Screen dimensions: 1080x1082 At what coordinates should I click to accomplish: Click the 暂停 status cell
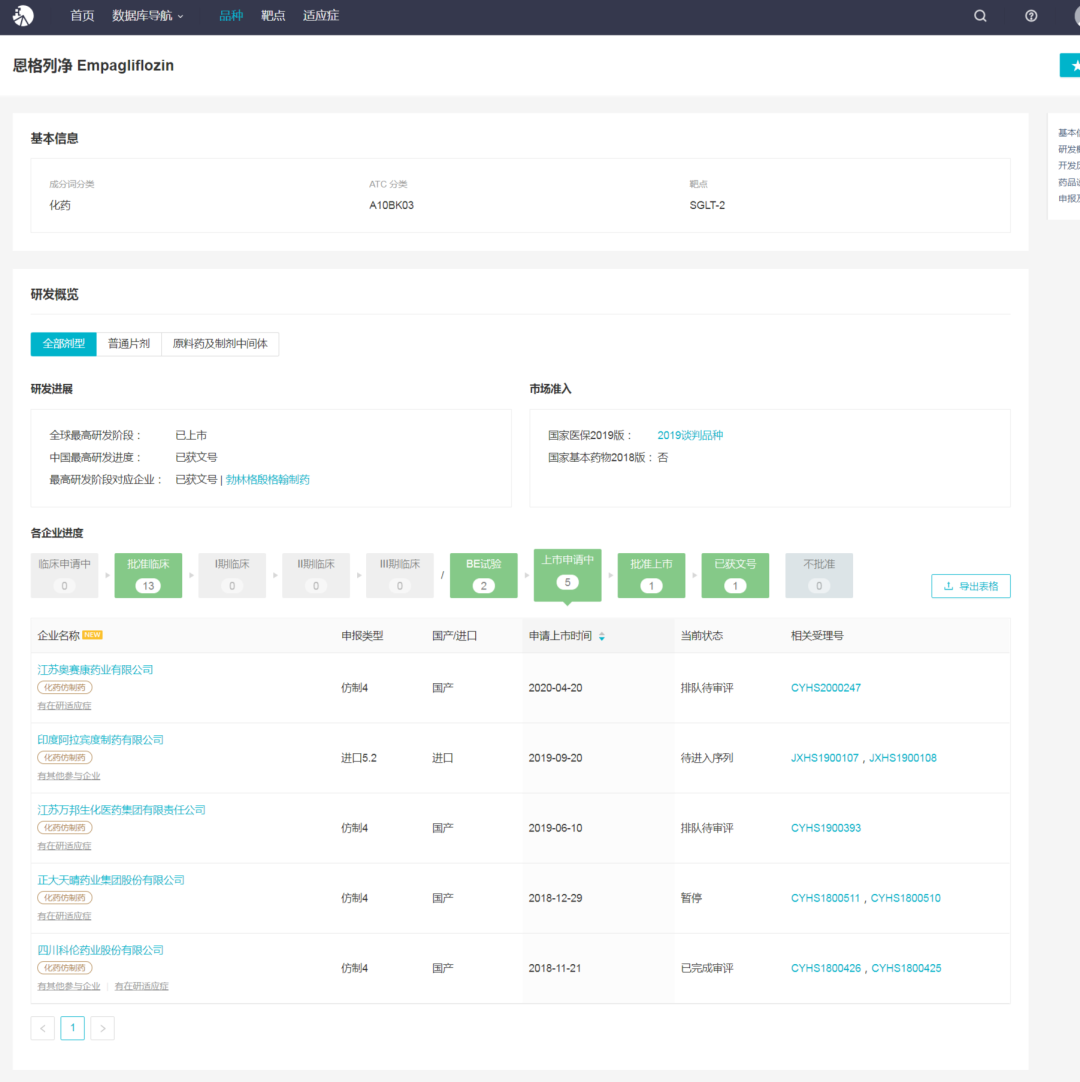coord(691,898)
